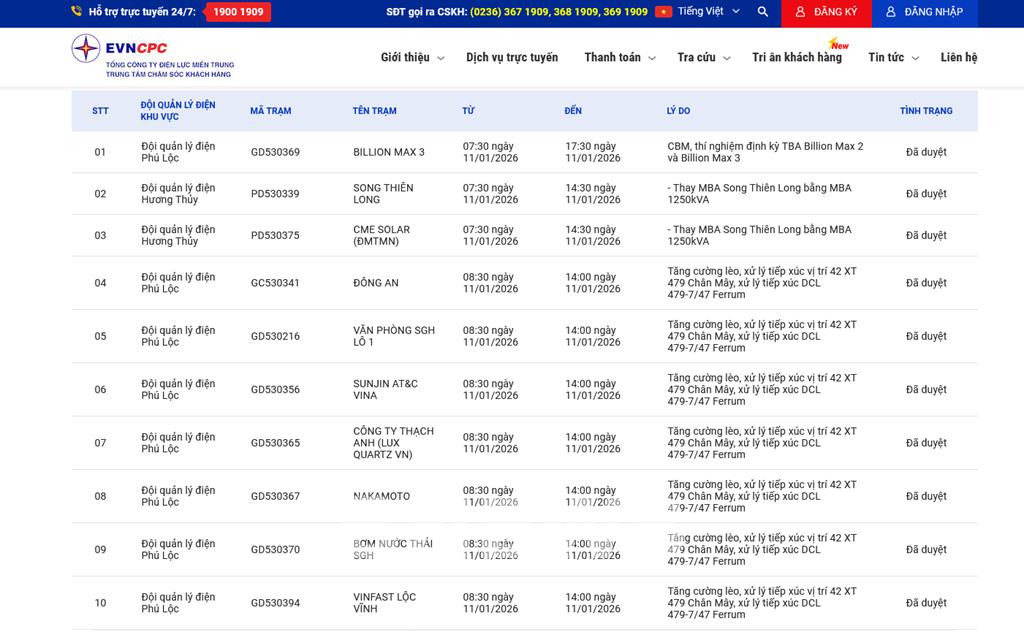Open Dịch vụ trực tuyến menu item

[512, 58]
